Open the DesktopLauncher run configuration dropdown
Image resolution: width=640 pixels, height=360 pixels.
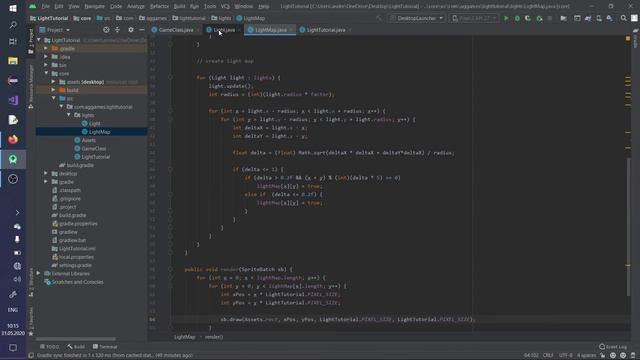[x=416, y=18]
